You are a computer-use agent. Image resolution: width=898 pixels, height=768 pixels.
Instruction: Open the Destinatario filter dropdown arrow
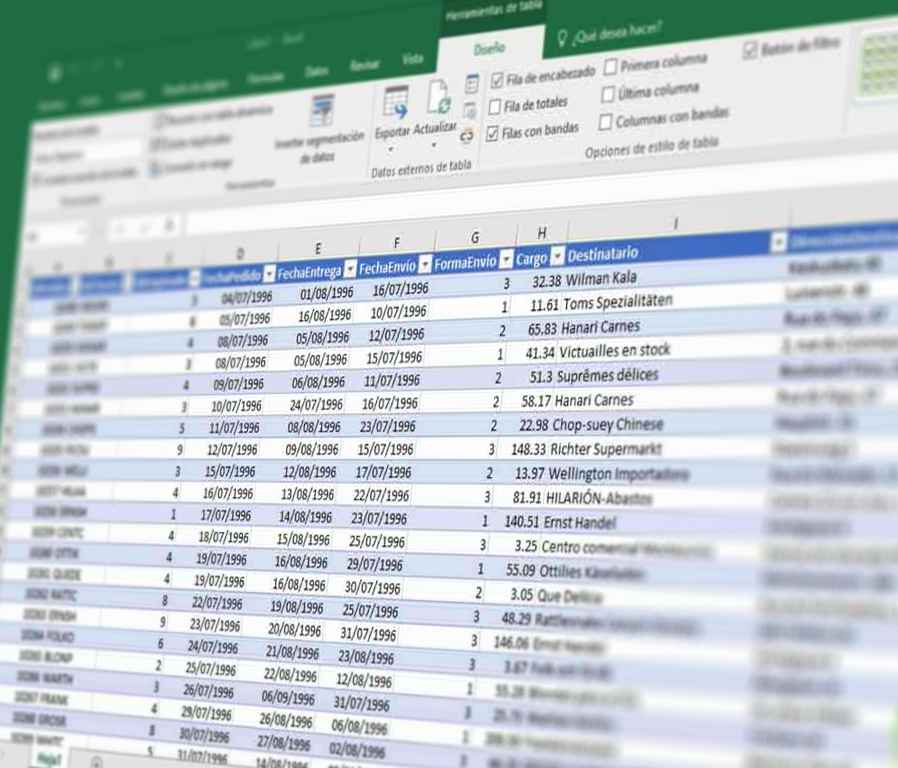(778, 243)
